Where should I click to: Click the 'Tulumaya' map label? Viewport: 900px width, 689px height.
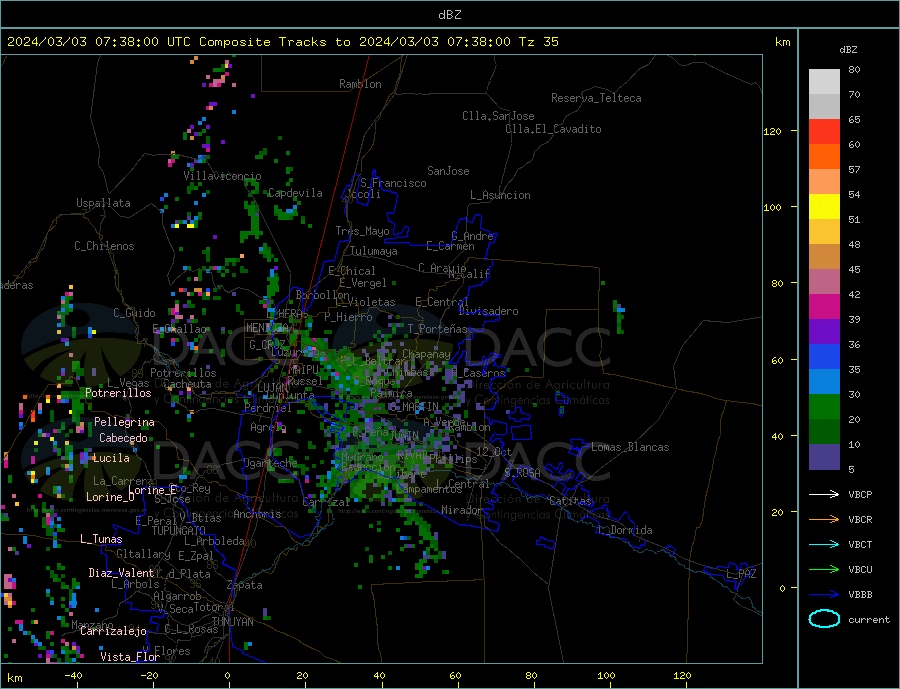click(374, 251)
